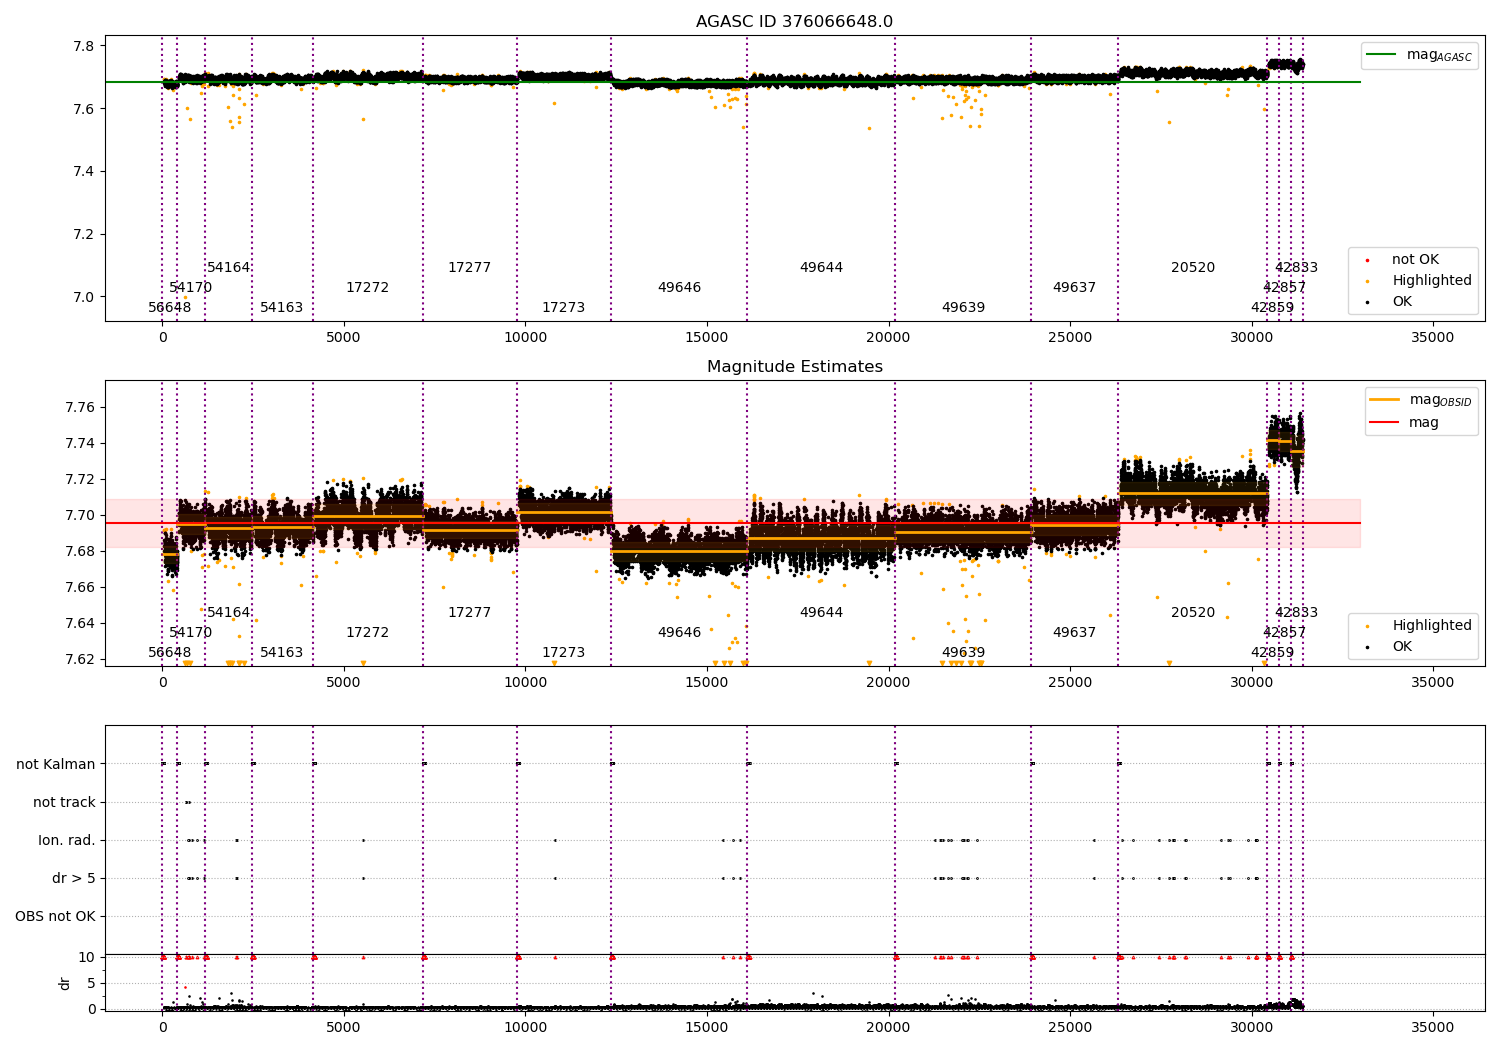
Task: Click the rotated 'dr' axis label
Action: [65, 983]
